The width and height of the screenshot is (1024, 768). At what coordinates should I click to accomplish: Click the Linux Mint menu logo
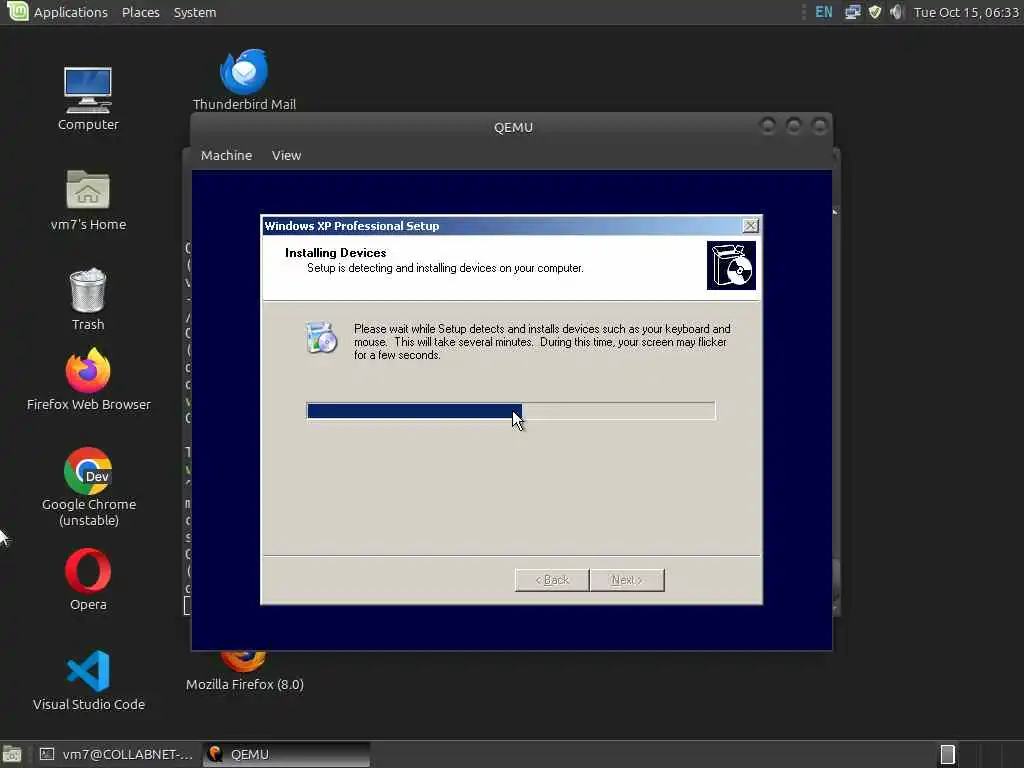17,11
